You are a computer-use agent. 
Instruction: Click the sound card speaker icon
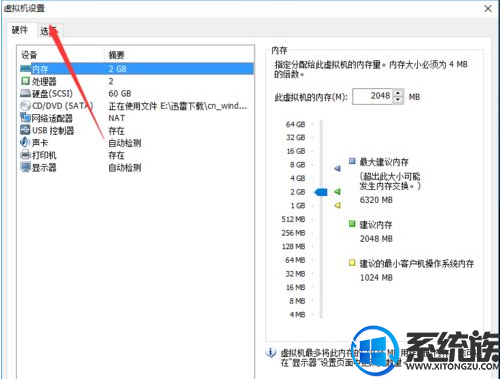(x=25, y=142)
